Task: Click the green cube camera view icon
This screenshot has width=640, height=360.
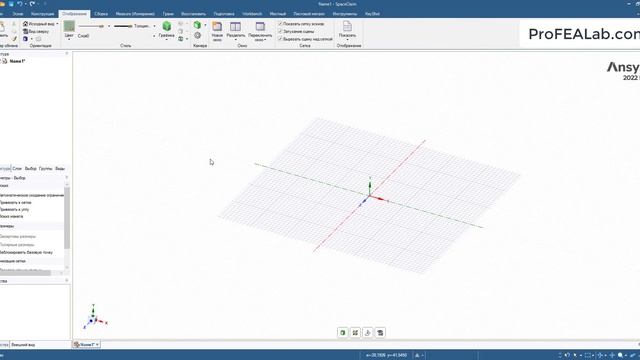Action: 197,25
